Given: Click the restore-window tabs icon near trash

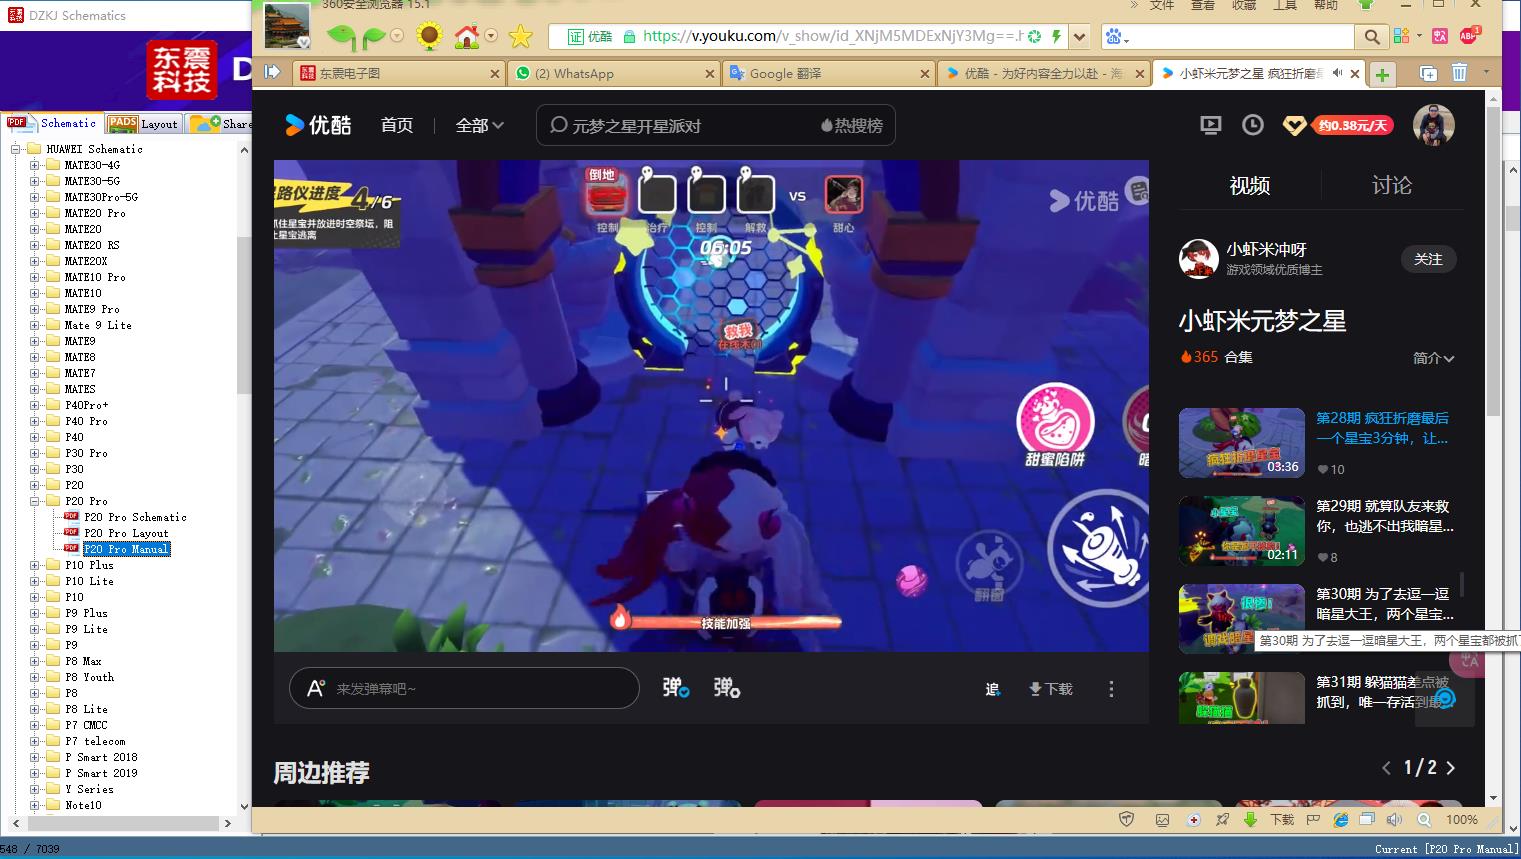Looking at the screenshot, I should (1428, 73).
